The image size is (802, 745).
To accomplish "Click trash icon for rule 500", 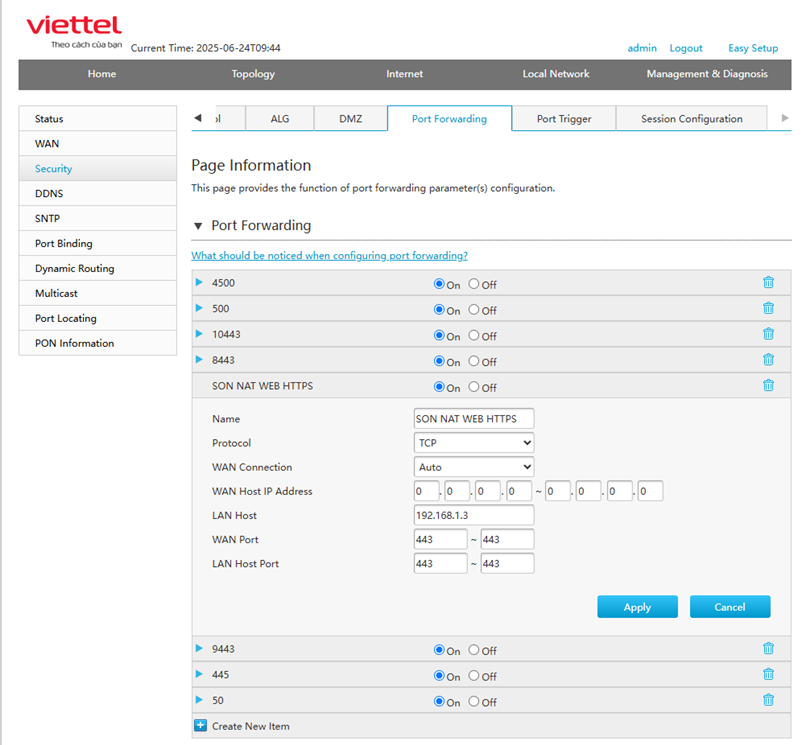I will click(x=768, y=309).
